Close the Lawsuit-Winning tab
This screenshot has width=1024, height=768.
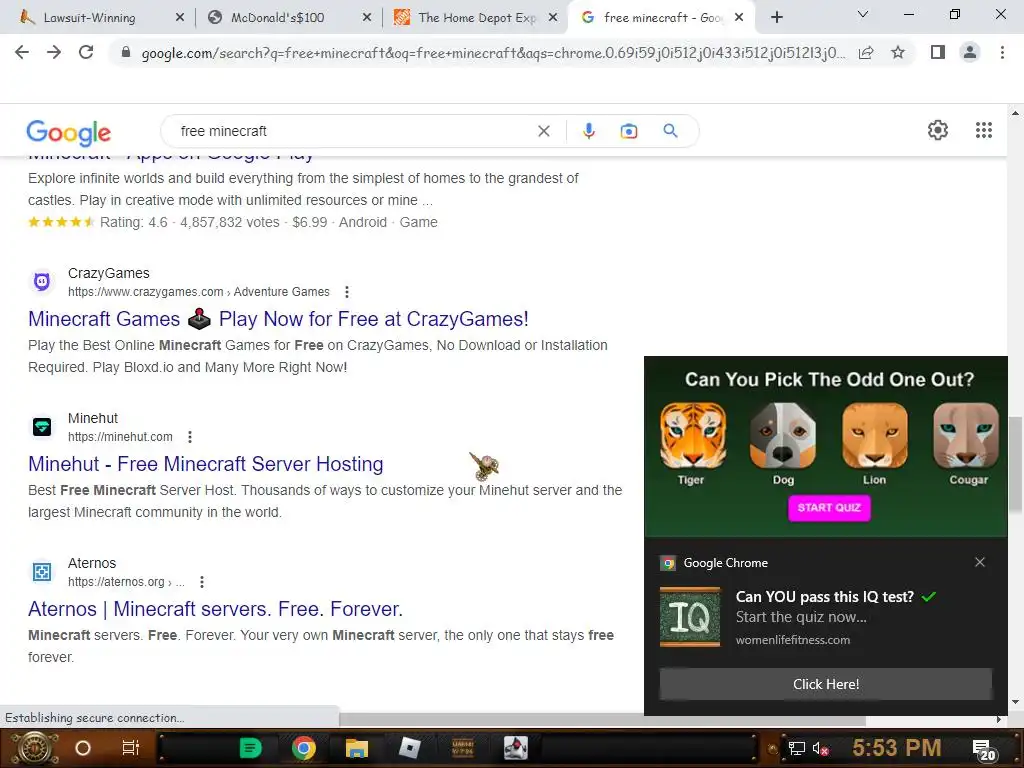(x=180, y=18)
